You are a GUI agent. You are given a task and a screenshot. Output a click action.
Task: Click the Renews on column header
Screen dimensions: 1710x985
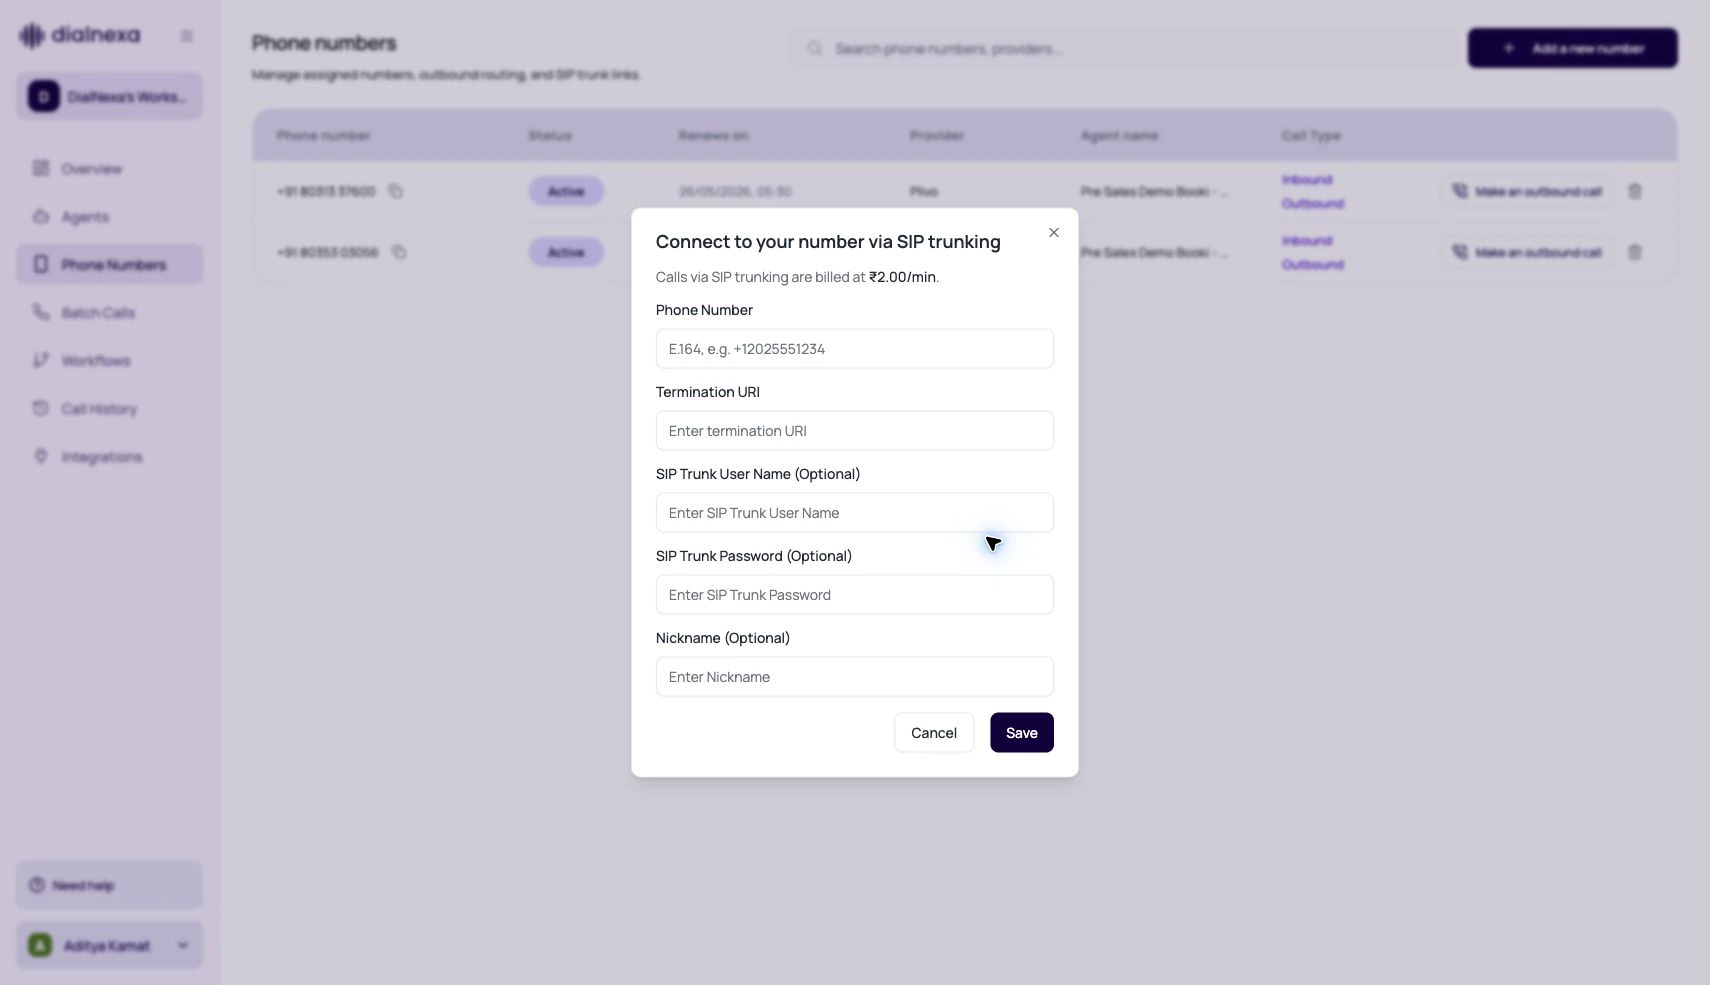713,136
